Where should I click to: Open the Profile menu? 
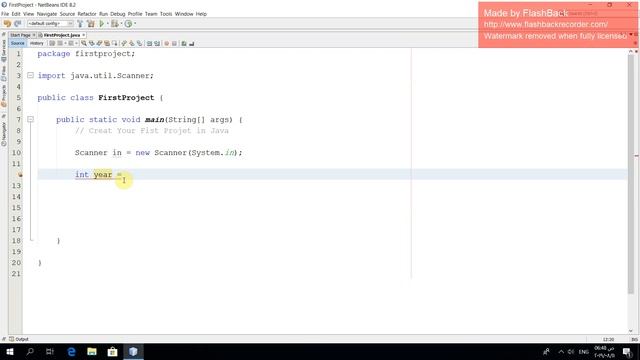pos(135,14)
